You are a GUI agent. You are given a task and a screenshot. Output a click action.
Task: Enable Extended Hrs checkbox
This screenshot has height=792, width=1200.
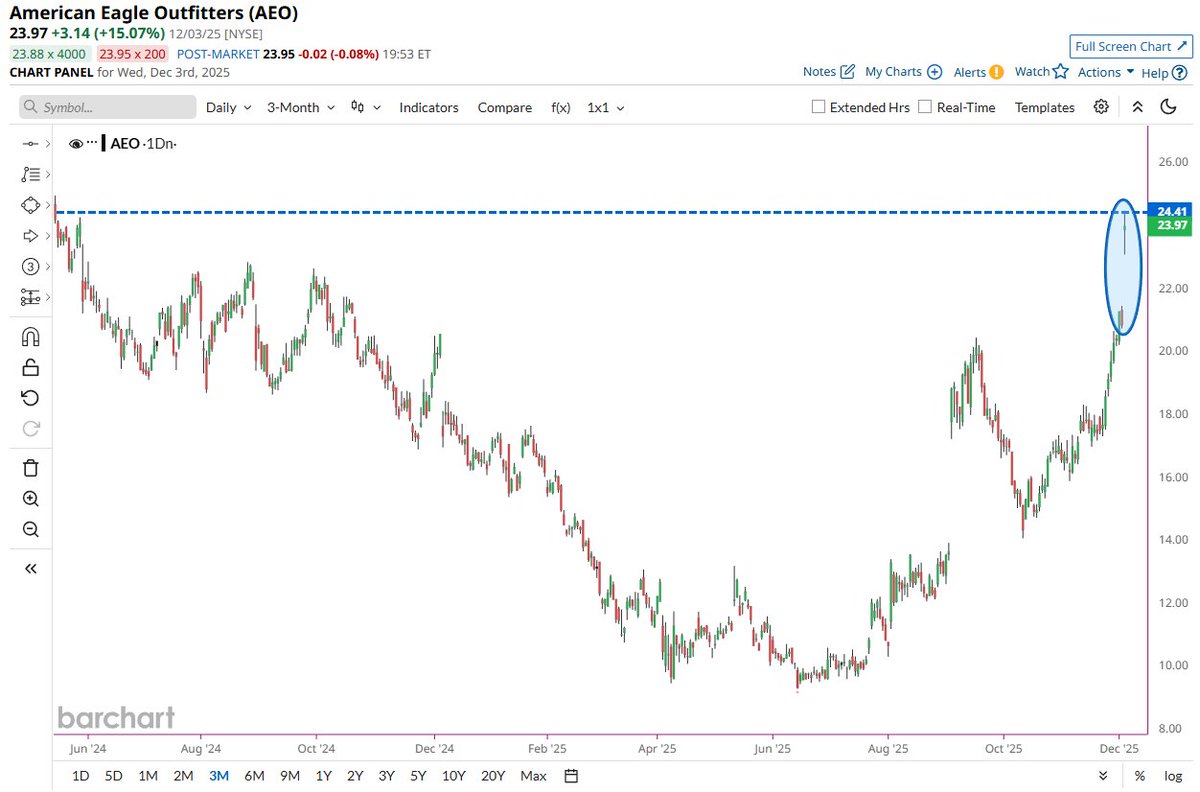click(x=818, y=107)
